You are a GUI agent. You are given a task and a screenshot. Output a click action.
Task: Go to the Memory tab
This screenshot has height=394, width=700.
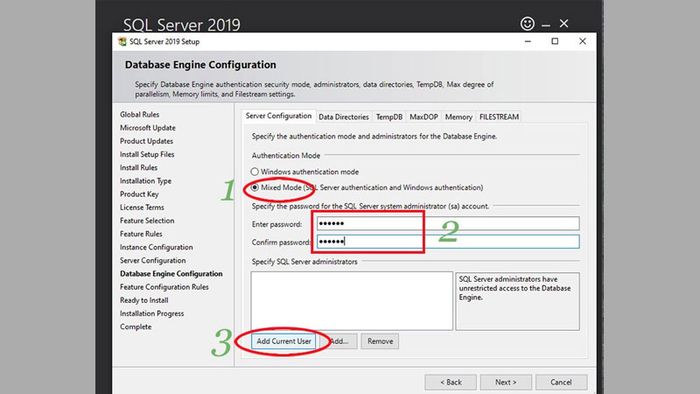[458, 117]
